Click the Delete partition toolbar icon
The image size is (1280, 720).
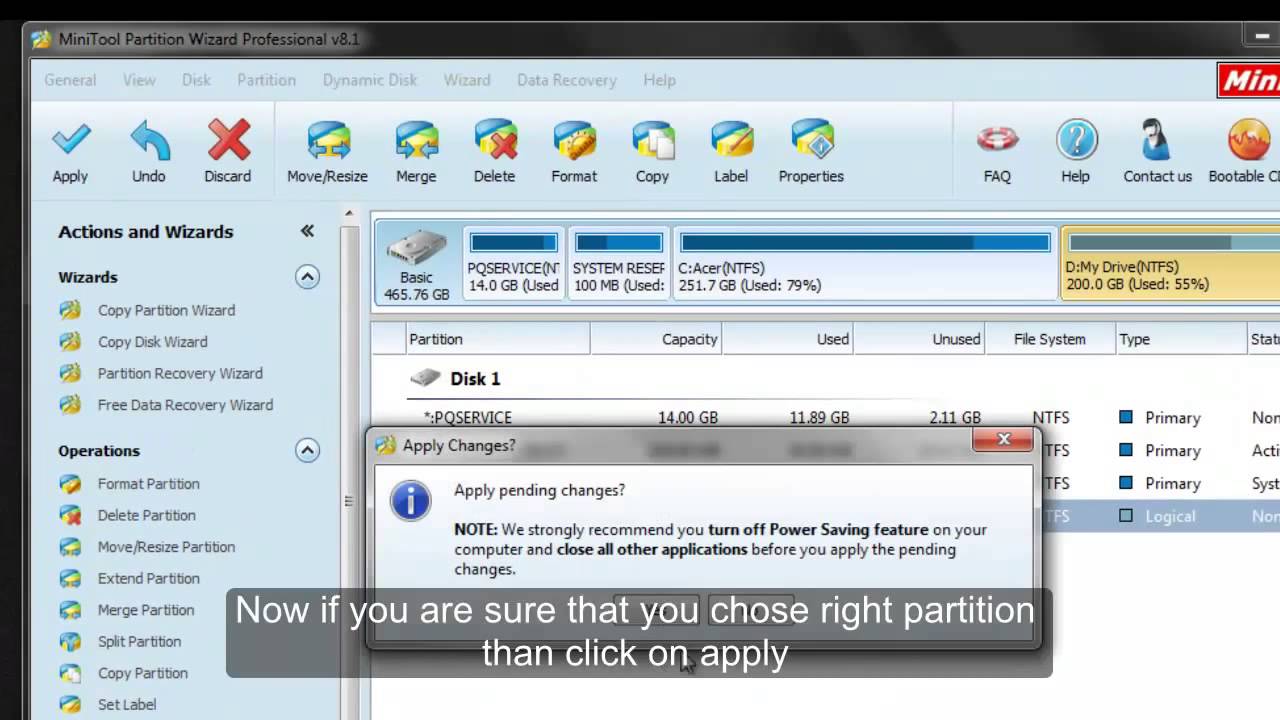coord(495,141)
